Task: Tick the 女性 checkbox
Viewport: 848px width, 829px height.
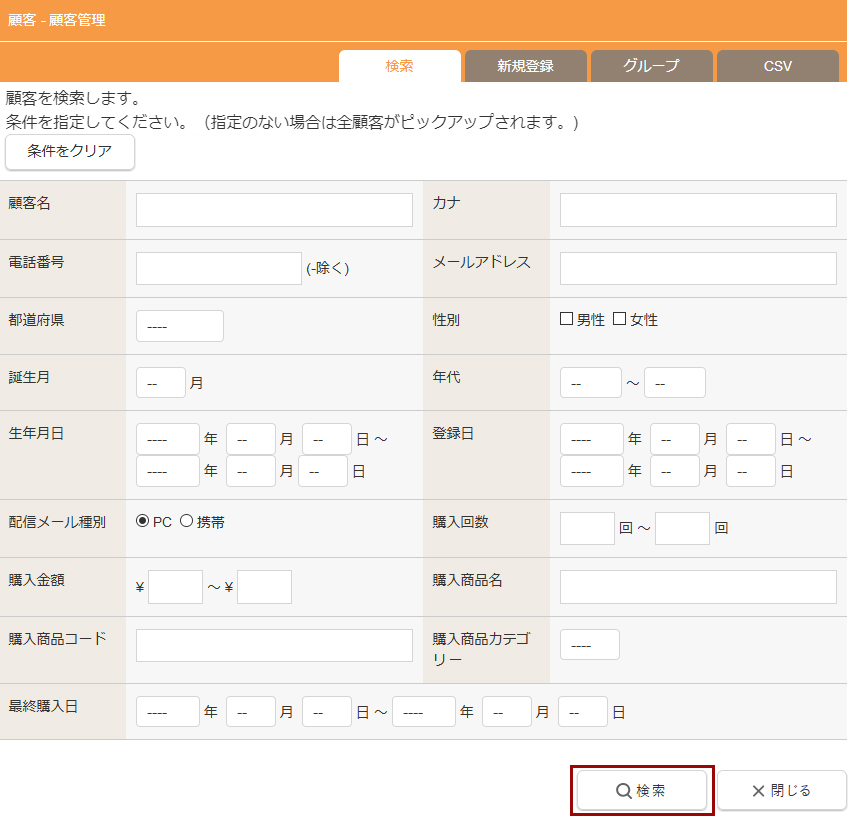Action: click(x=619, y=319)
